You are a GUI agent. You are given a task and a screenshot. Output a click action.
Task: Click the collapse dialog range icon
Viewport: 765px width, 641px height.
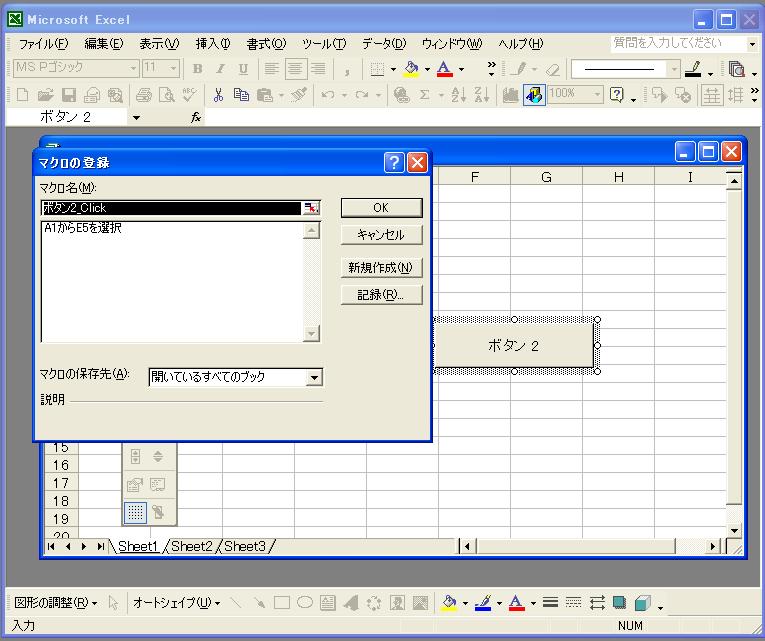[311, 208]
